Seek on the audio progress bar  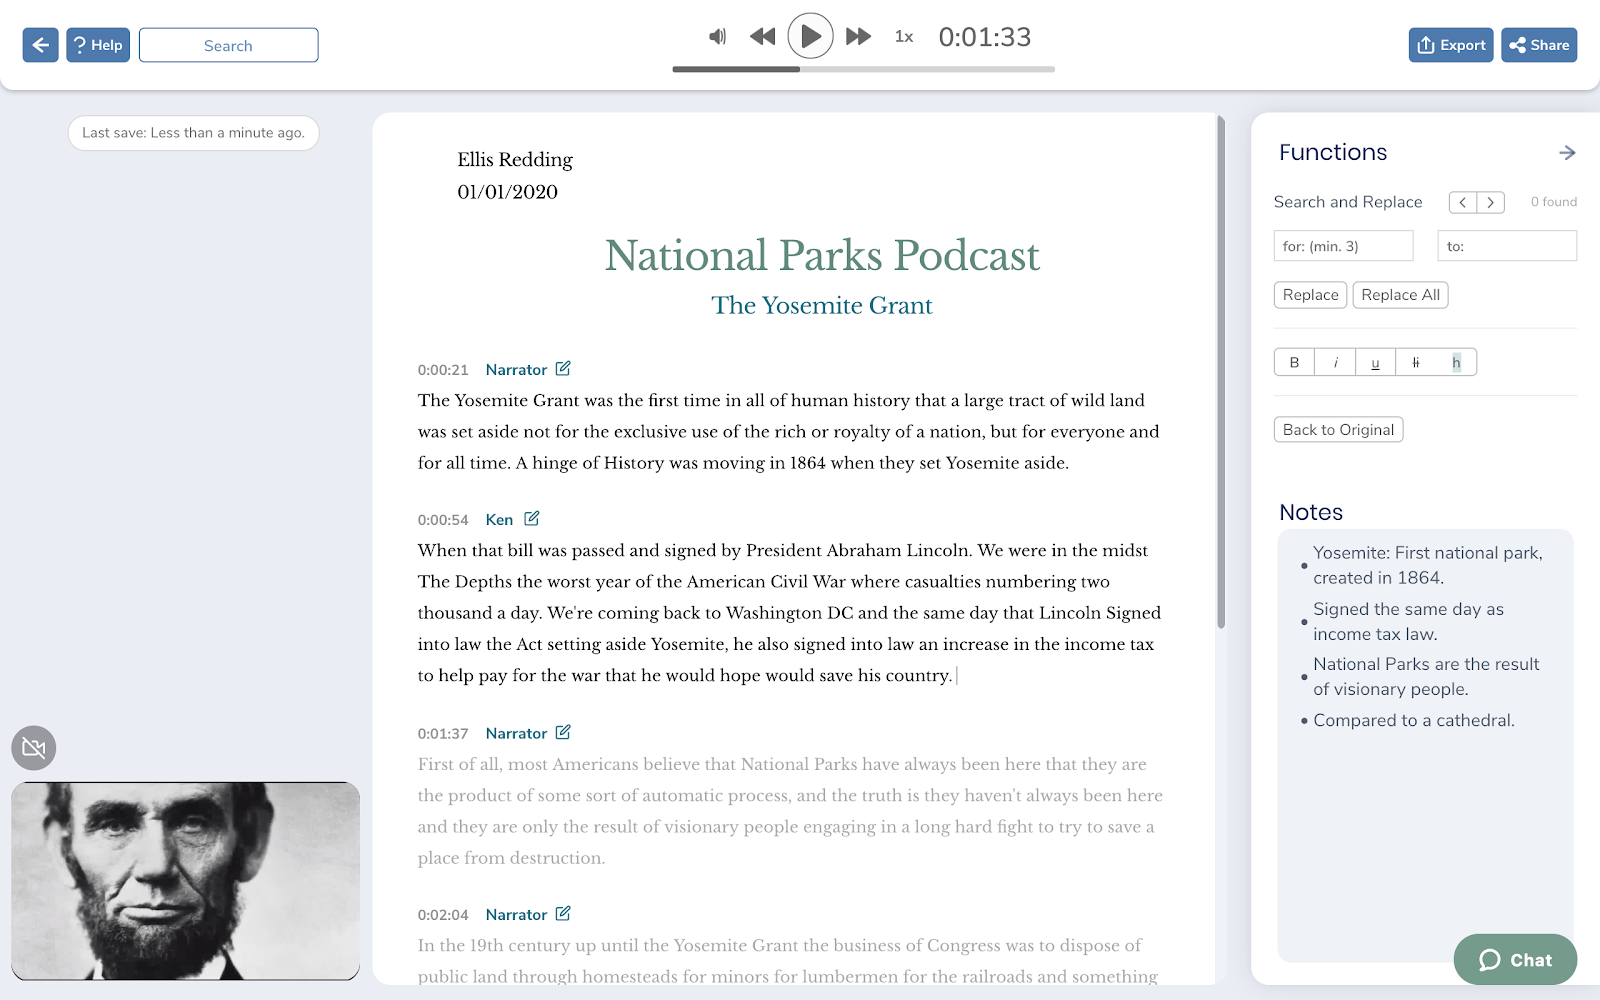point(863,69)
